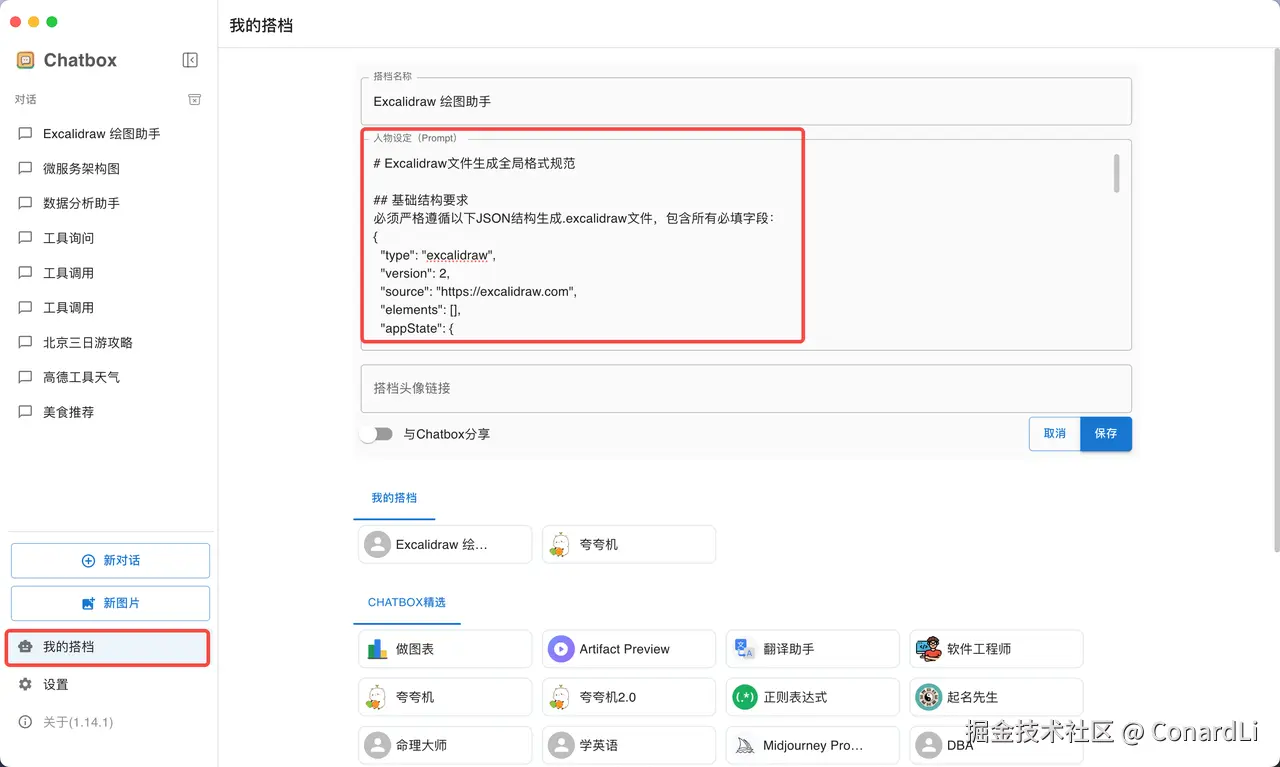Screen dimensions: 1280x767
Task: Click chat bubble icon for Excalidraw 绘图助手 conversation
Action: coord(25,134)
